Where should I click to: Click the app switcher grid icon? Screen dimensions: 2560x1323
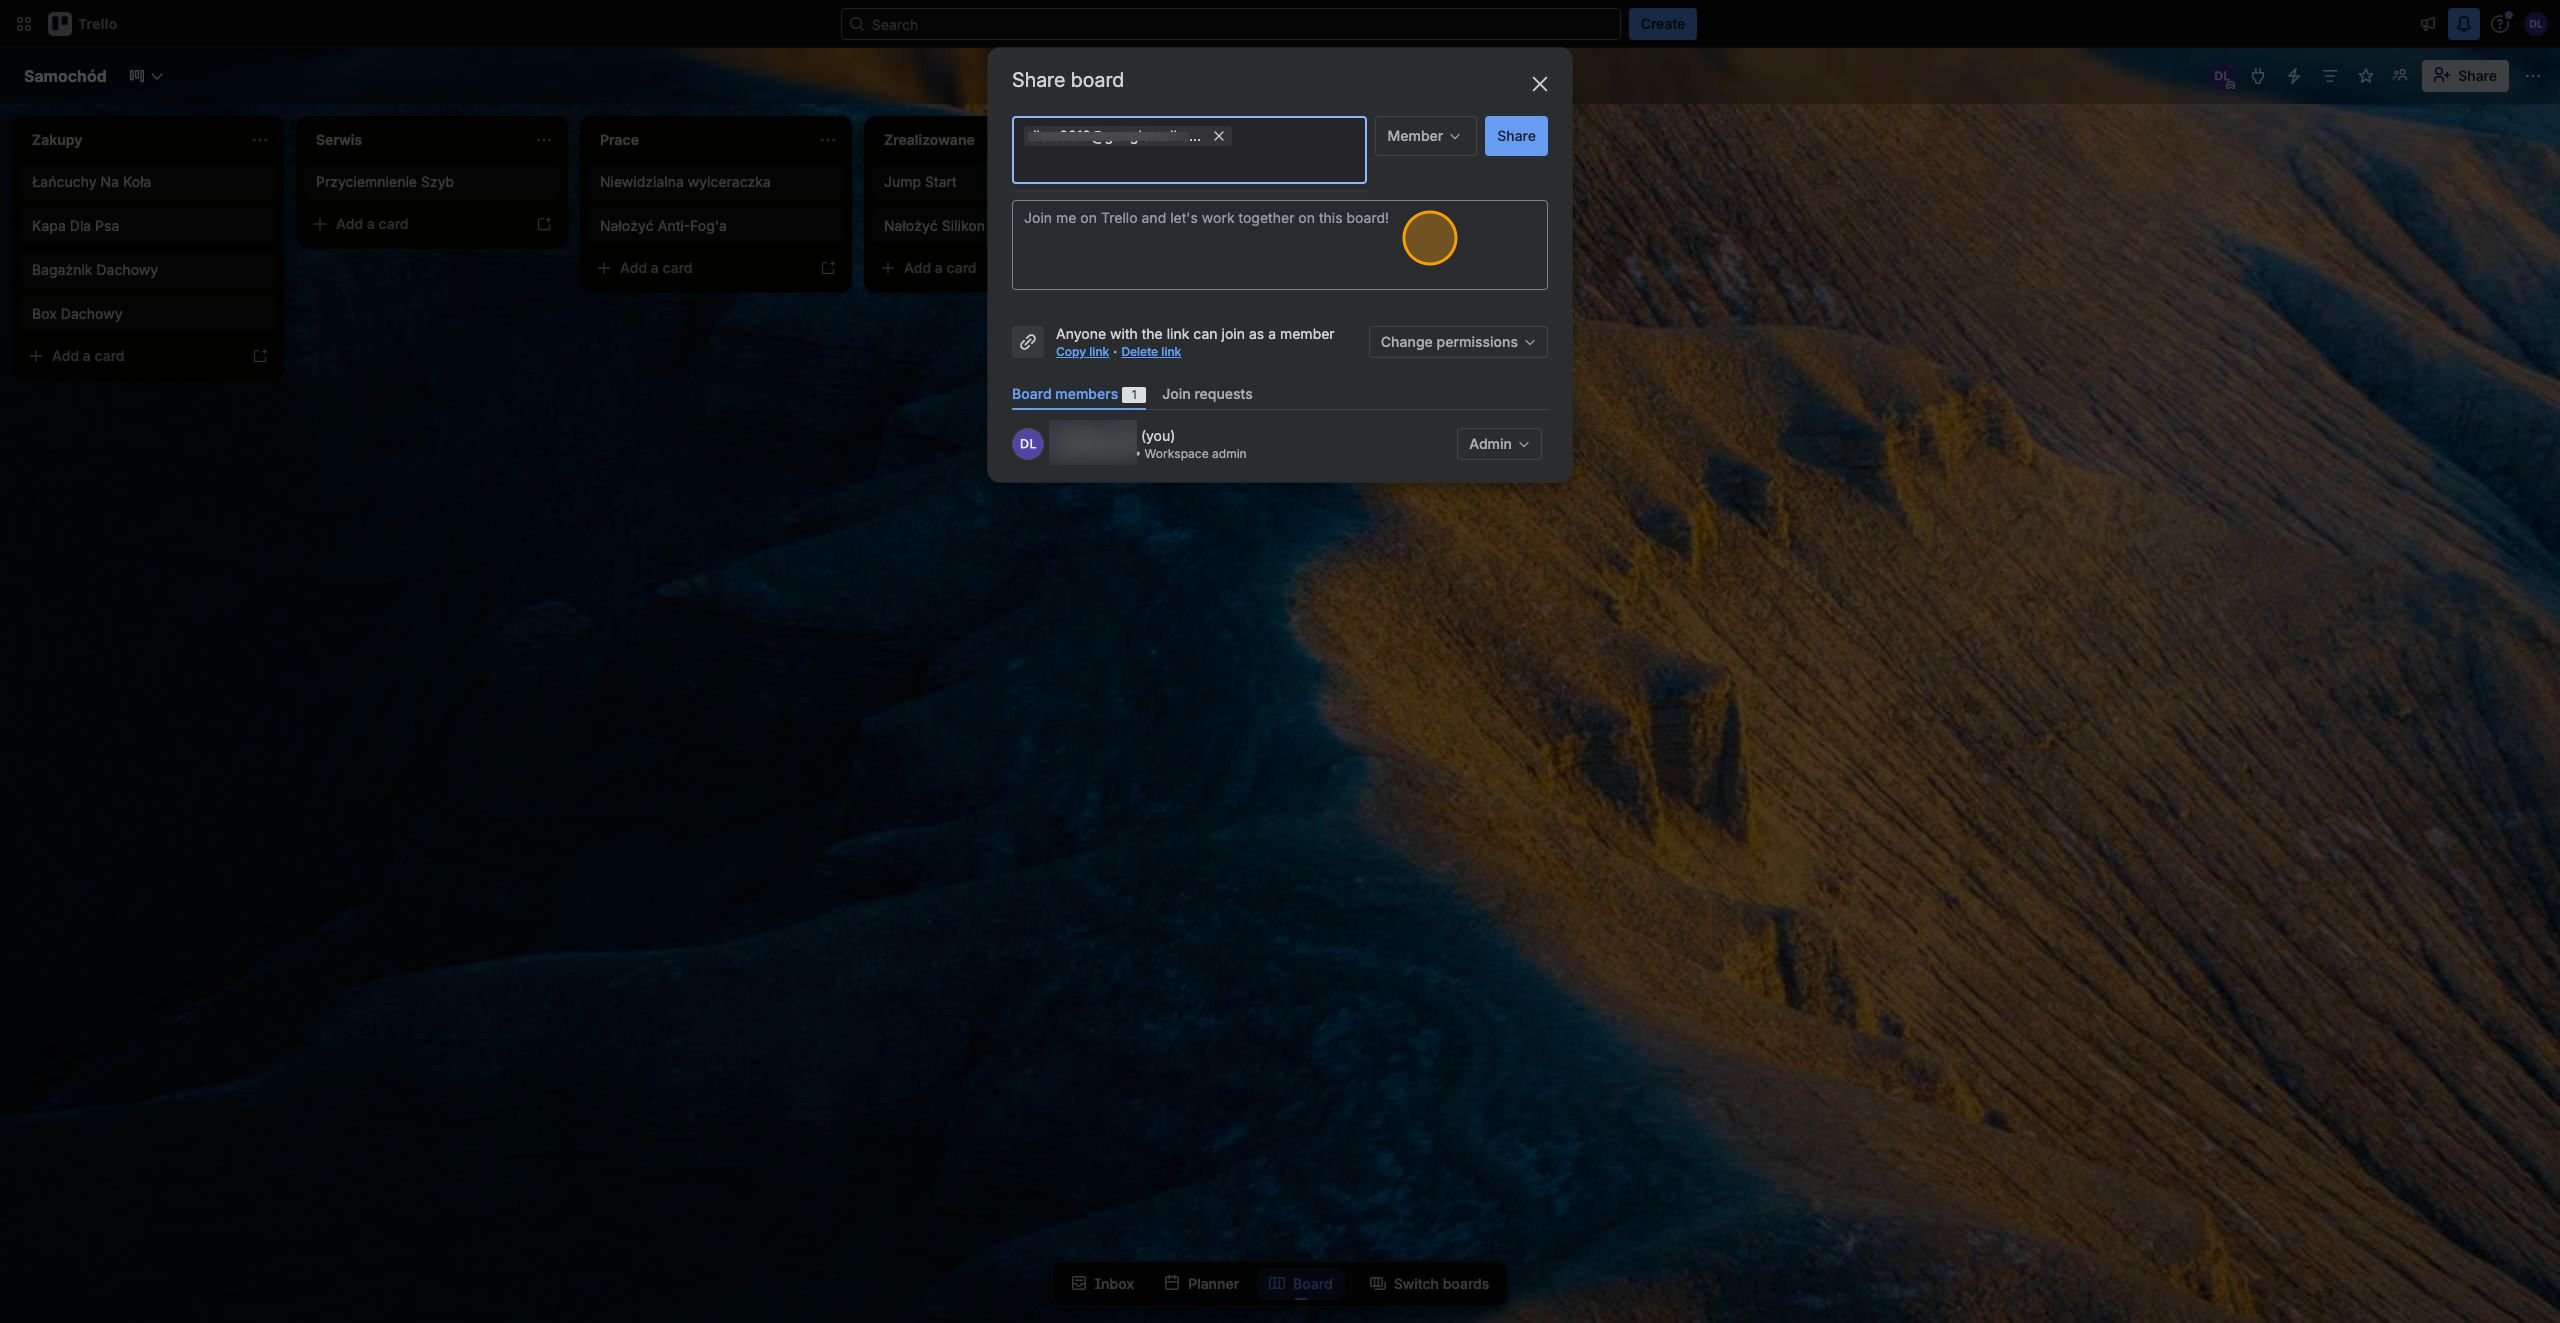click(24, 24)
